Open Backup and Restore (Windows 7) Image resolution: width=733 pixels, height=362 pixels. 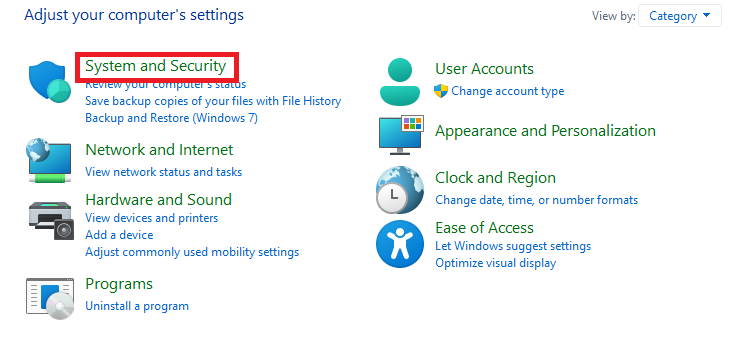(x=171, y=118)
